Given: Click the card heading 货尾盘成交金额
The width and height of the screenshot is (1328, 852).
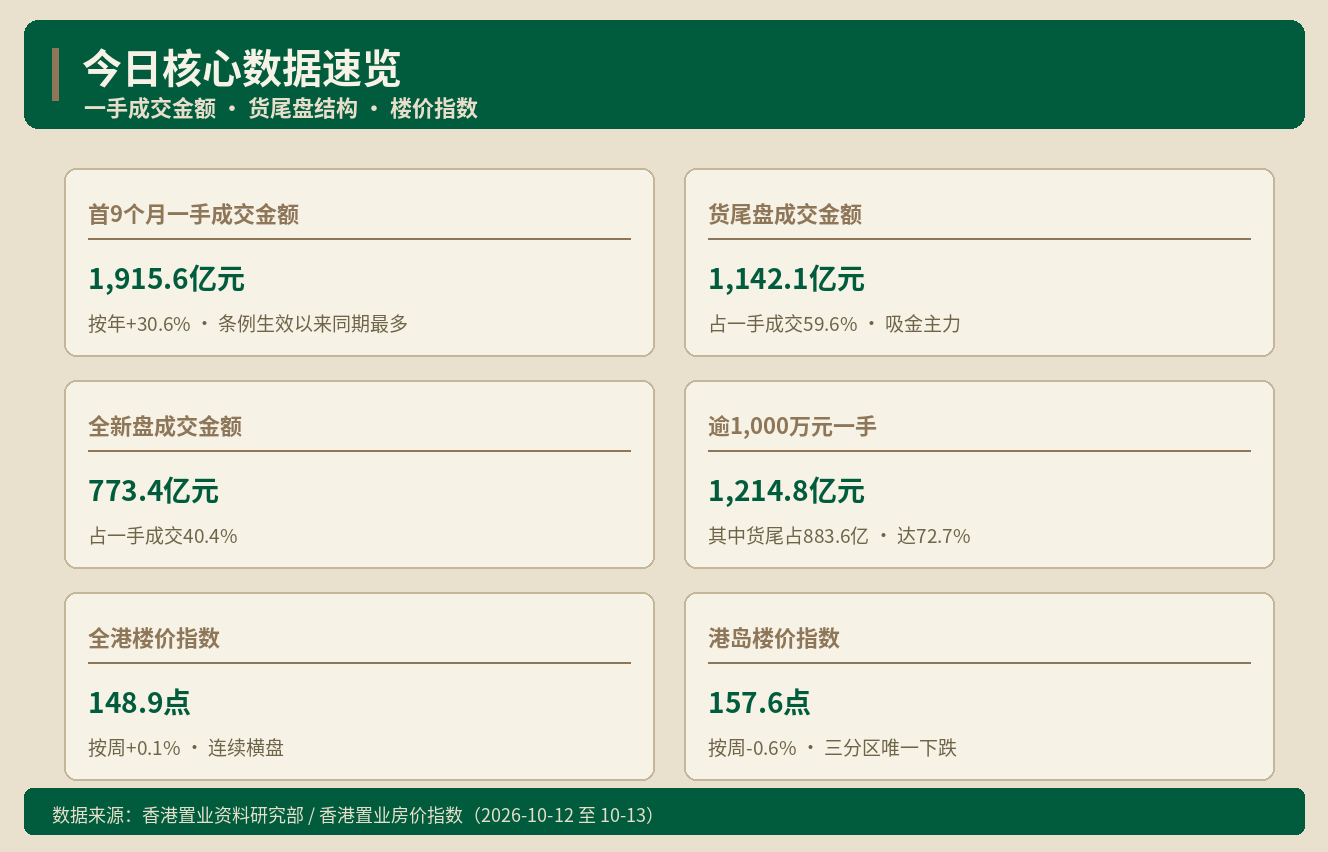Looking at the screenshot, I should 785,214.
